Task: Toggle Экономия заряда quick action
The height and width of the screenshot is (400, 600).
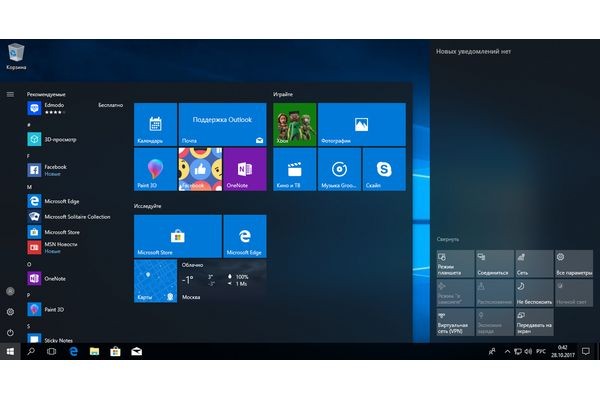Action: pos(495,322)
